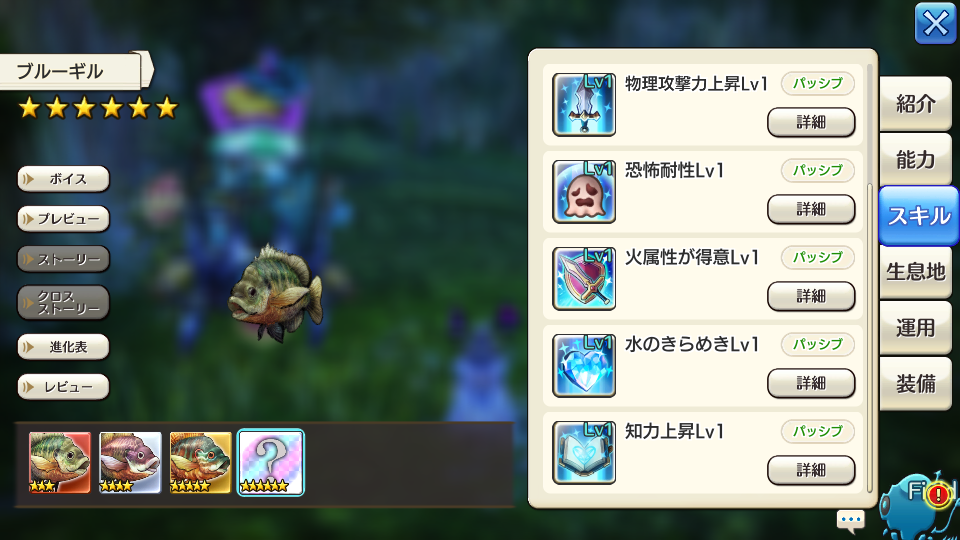The width and height of the screenshot is (960, 540).
Task: Tap the 物理攻撃力上昇 sword skill icon
Action: click(x=583, y=105)
